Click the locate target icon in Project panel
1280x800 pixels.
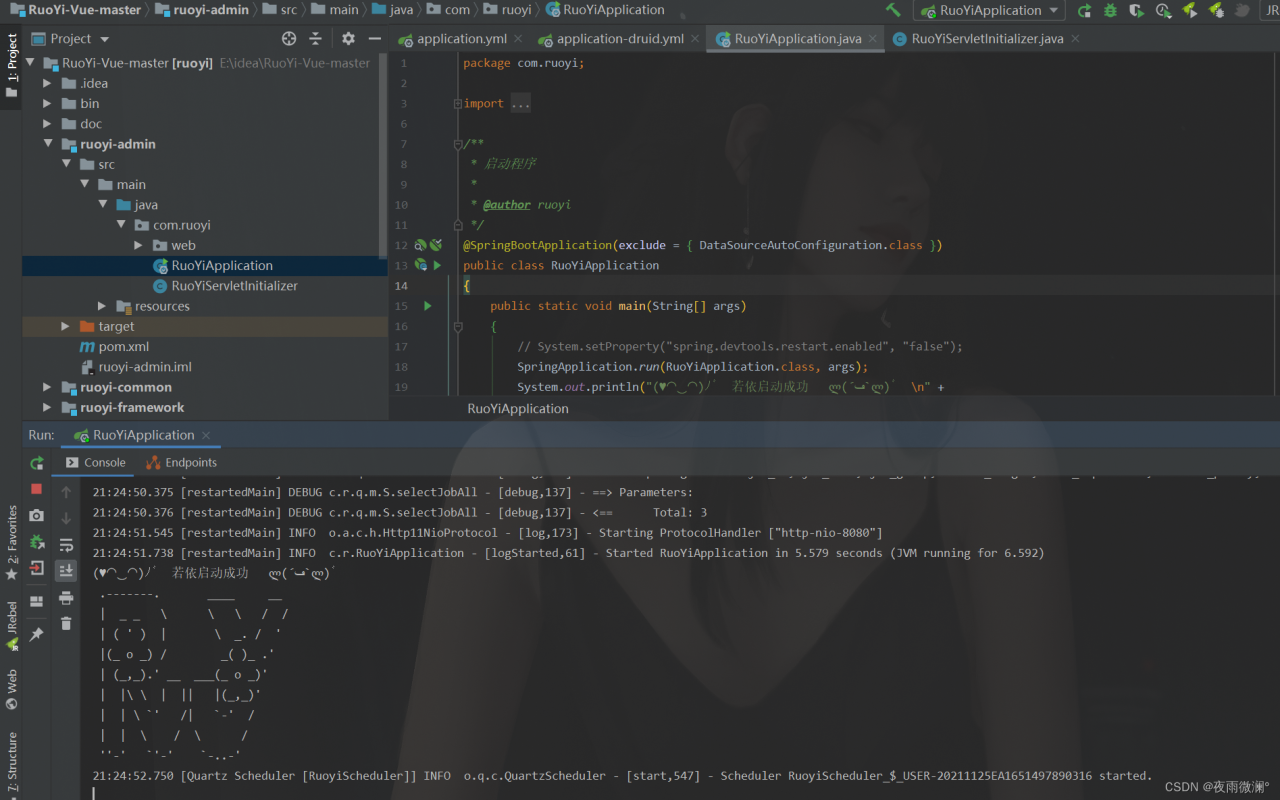tap(289, 38)
